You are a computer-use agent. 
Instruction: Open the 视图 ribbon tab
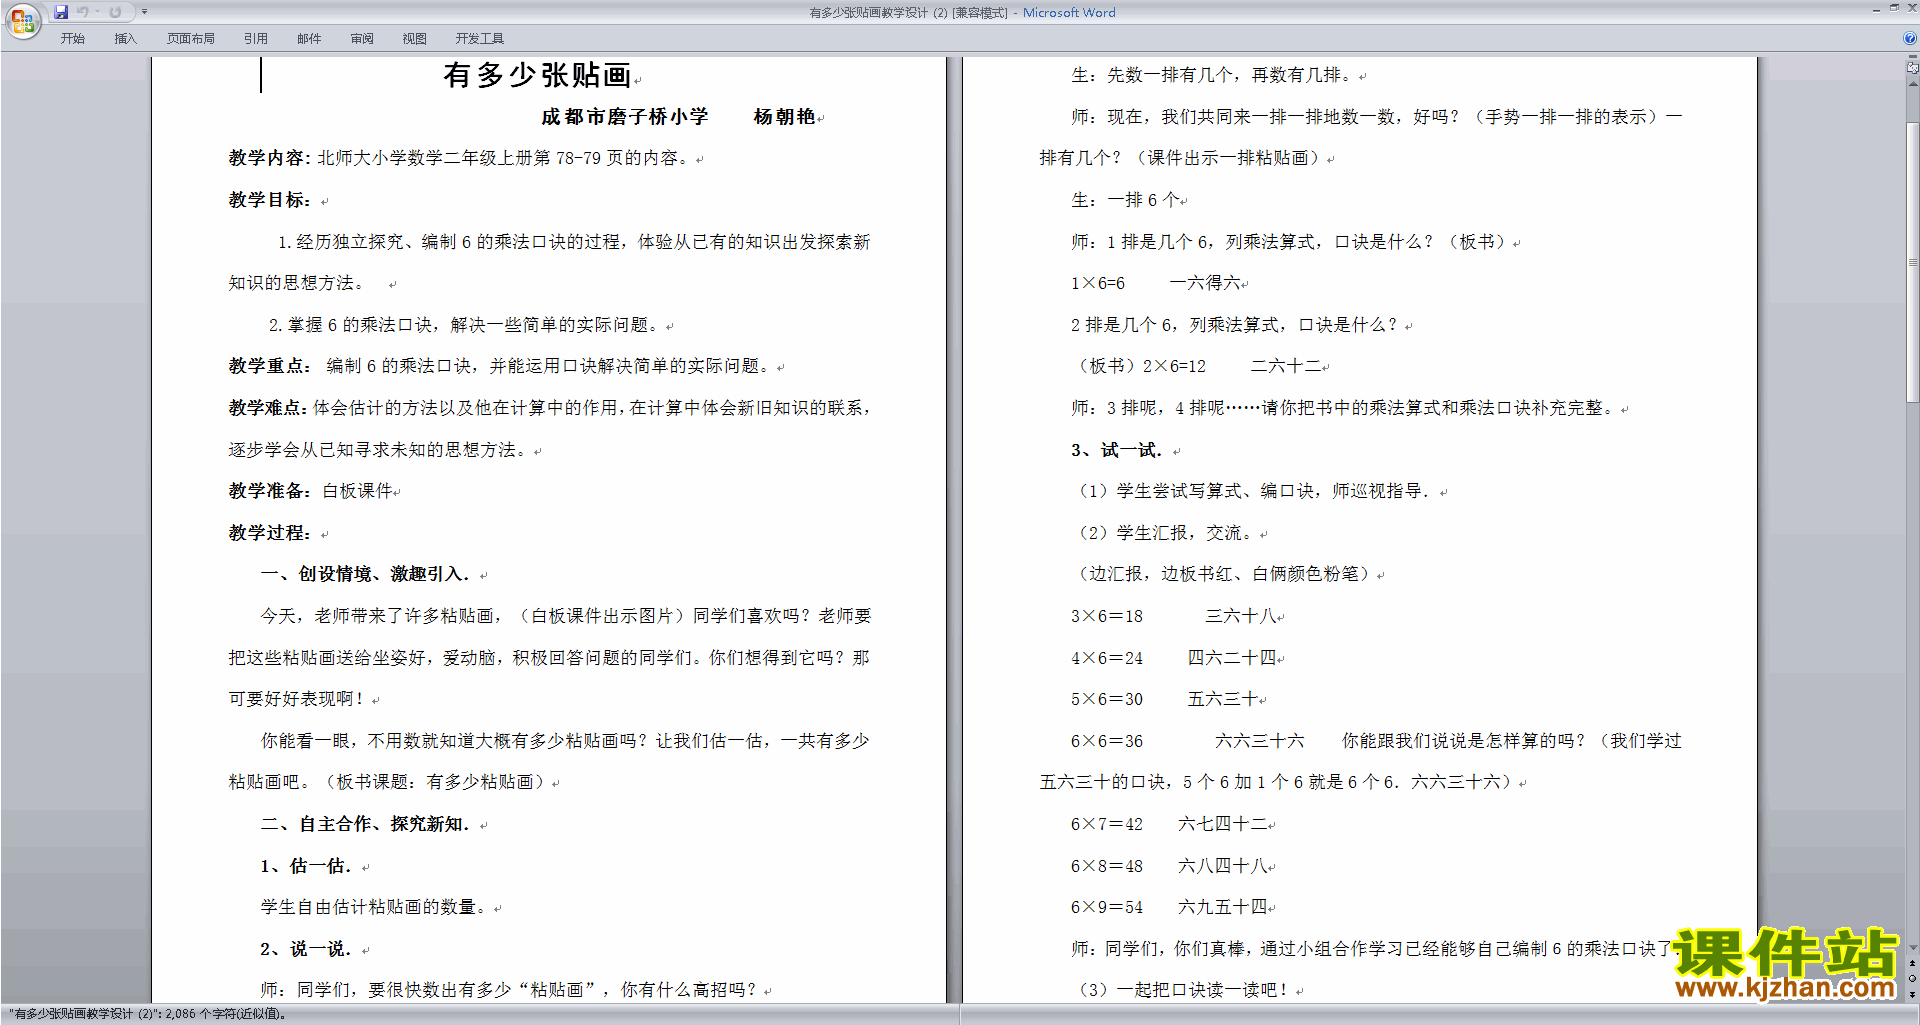(x=414, y=39)
